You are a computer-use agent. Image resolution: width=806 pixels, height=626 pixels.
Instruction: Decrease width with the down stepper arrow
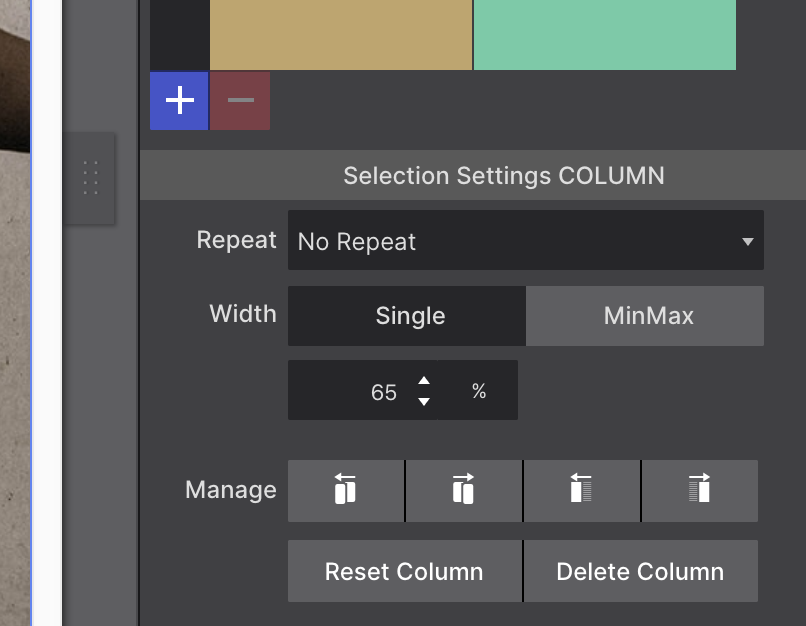(x=424, y=401)
